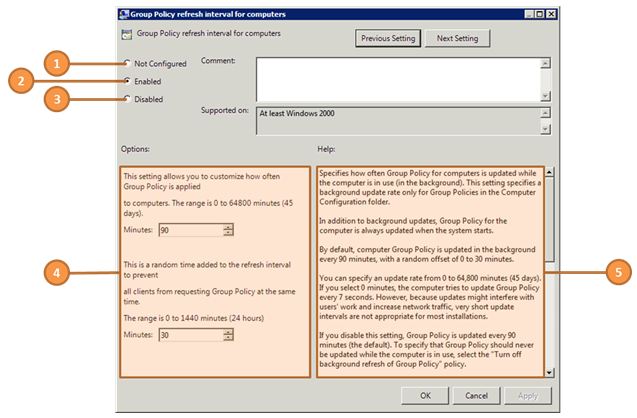Click the 'Comment:' label
This screenshot has width=637, height=418.
[x=218, y=61]
